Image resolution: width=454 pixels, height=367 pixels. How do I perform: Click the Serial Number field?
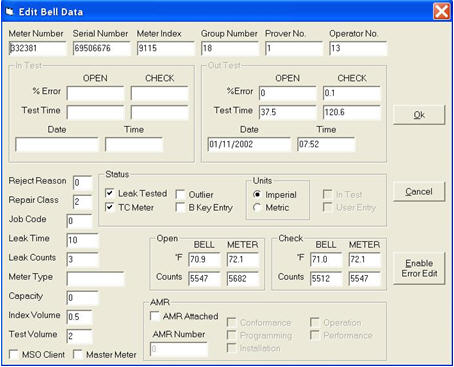click(102, 48)
